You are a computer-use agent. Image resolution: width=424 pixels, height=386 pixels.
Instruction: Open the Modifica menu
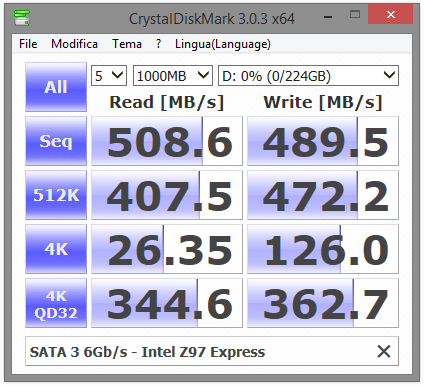click(x=74, y=44)
